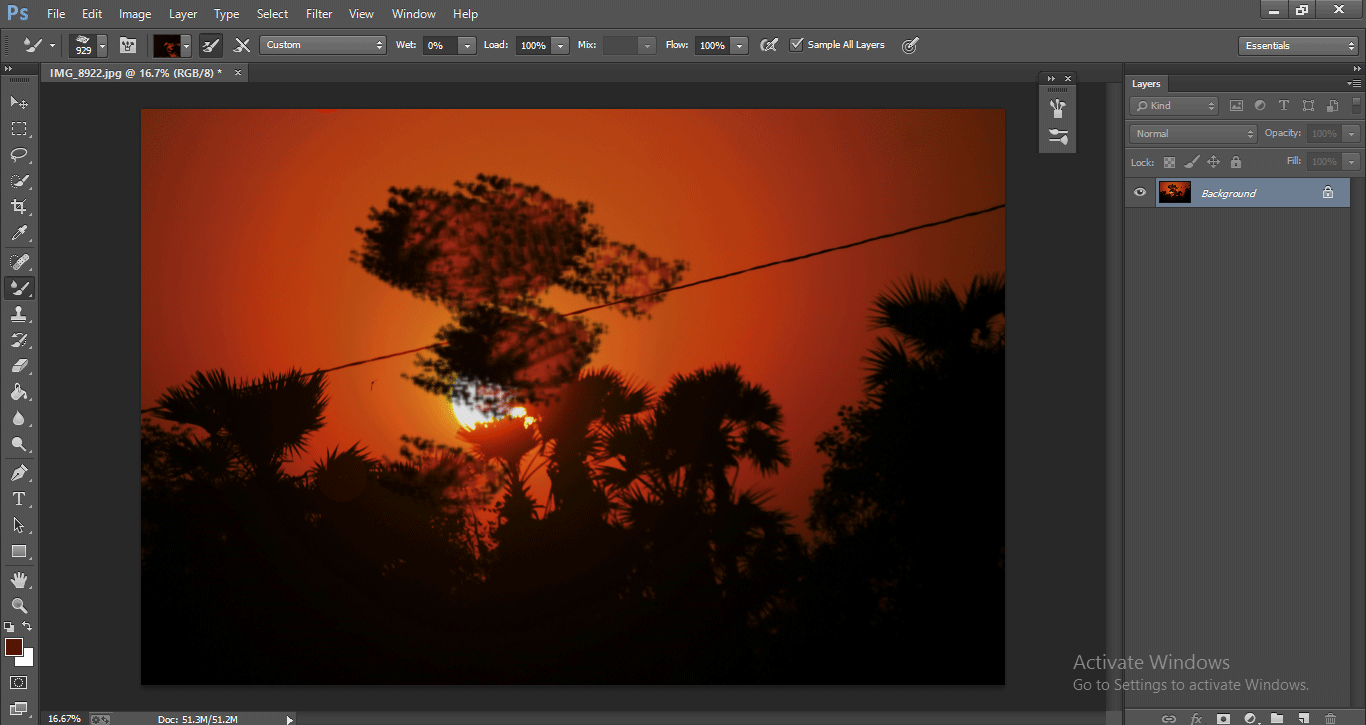Open the Custom blending combinations dropdown
This screenshot has height=725, width=1366.
click(322, 45)
